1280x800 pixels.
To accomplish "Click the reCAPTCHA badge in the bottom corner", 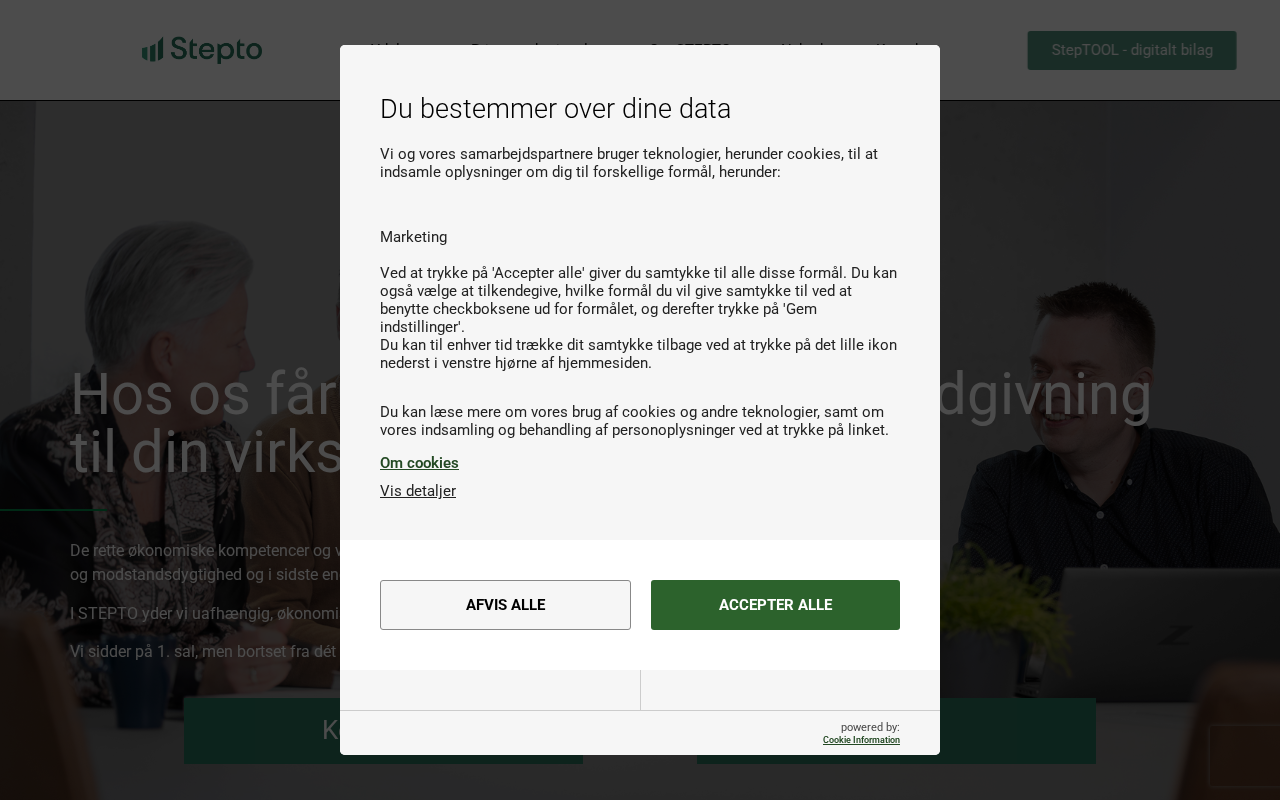I will pos(1243,755).
